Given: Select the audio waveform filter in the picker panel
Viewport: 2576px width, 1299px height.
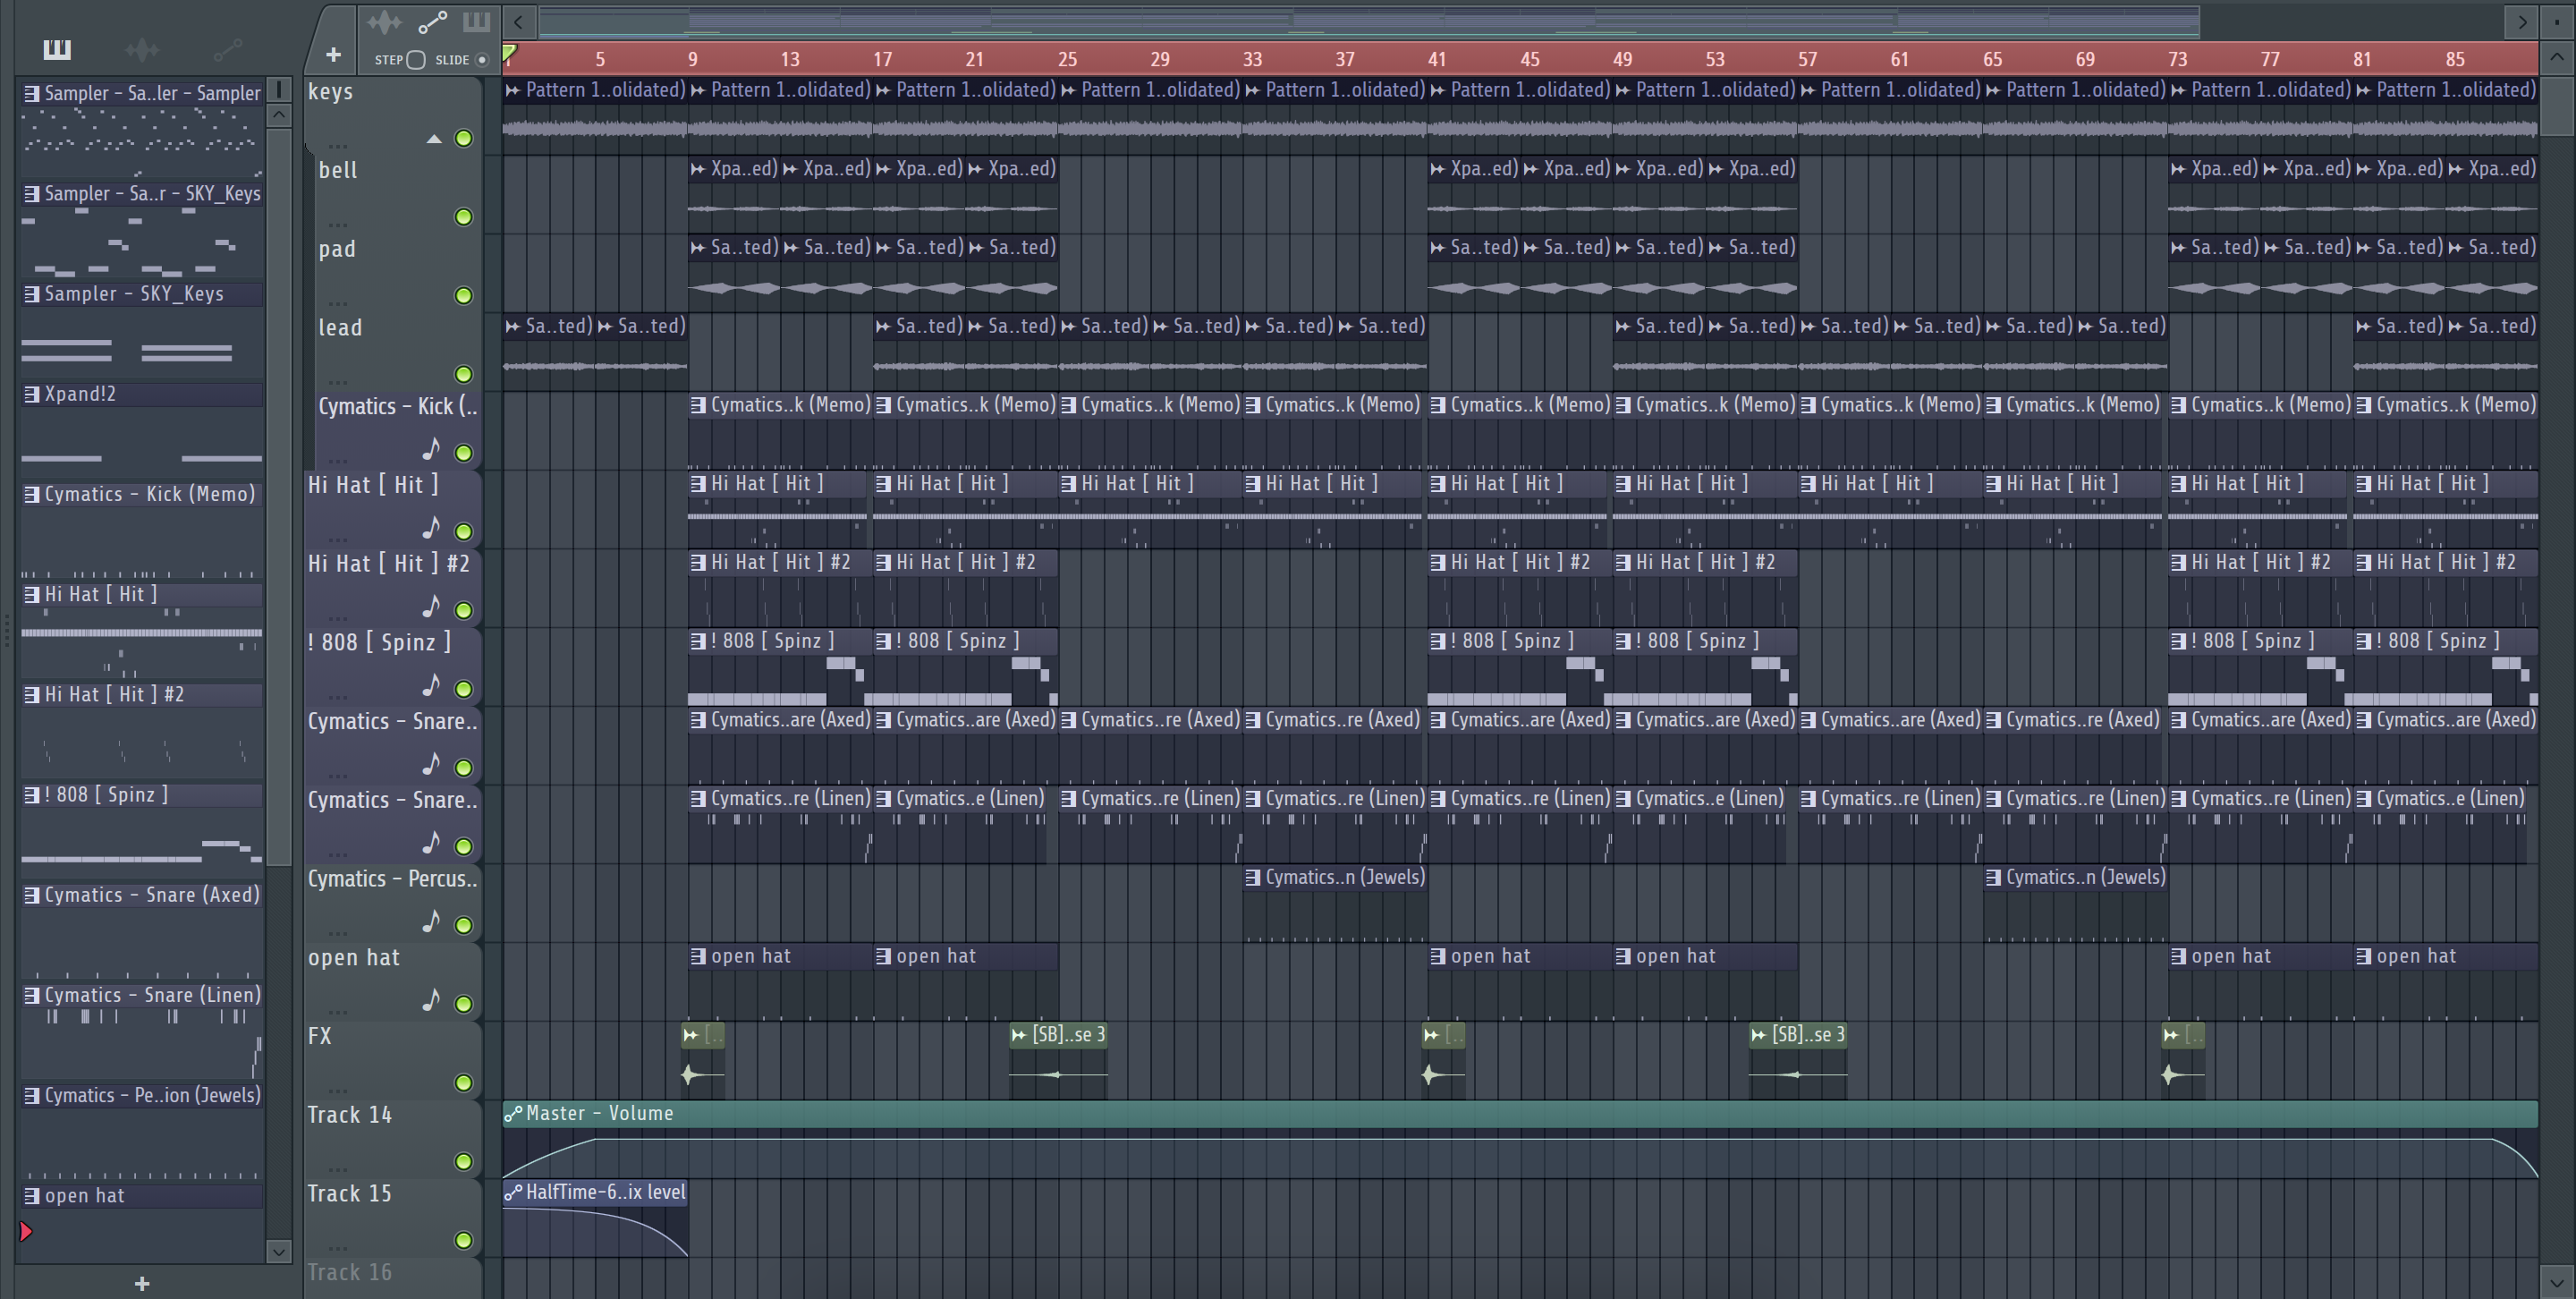Looking at the screenshot, I should (142, 49).
